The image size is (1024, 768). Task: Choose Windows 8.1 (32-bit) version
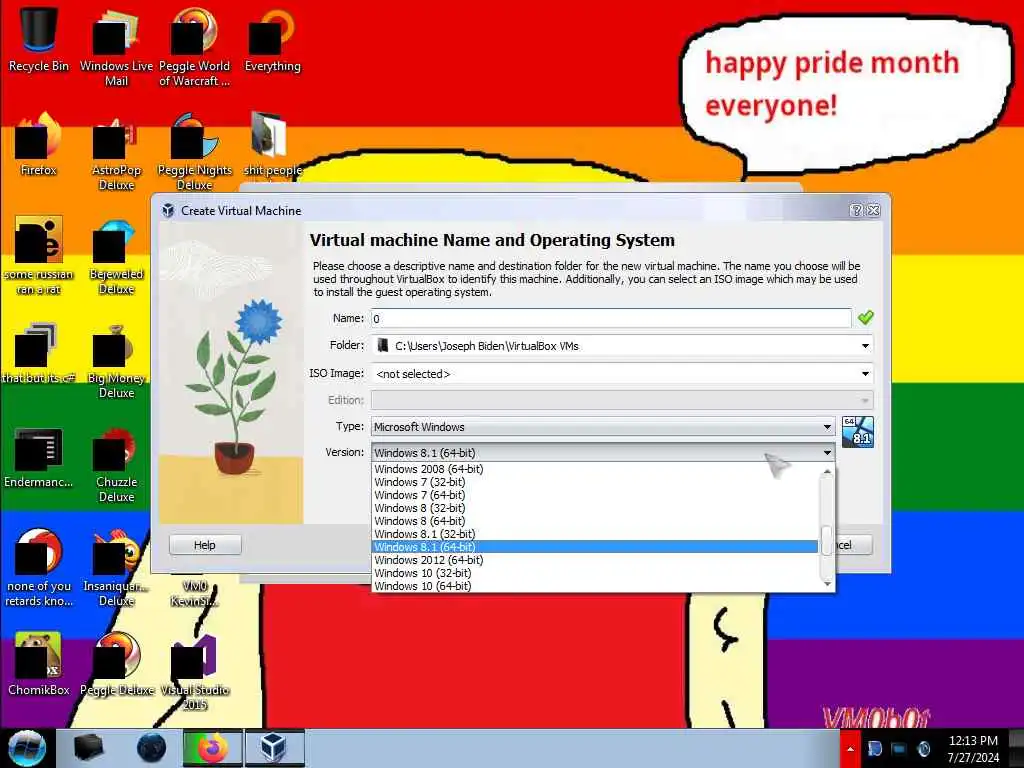[x=595, y=534]
